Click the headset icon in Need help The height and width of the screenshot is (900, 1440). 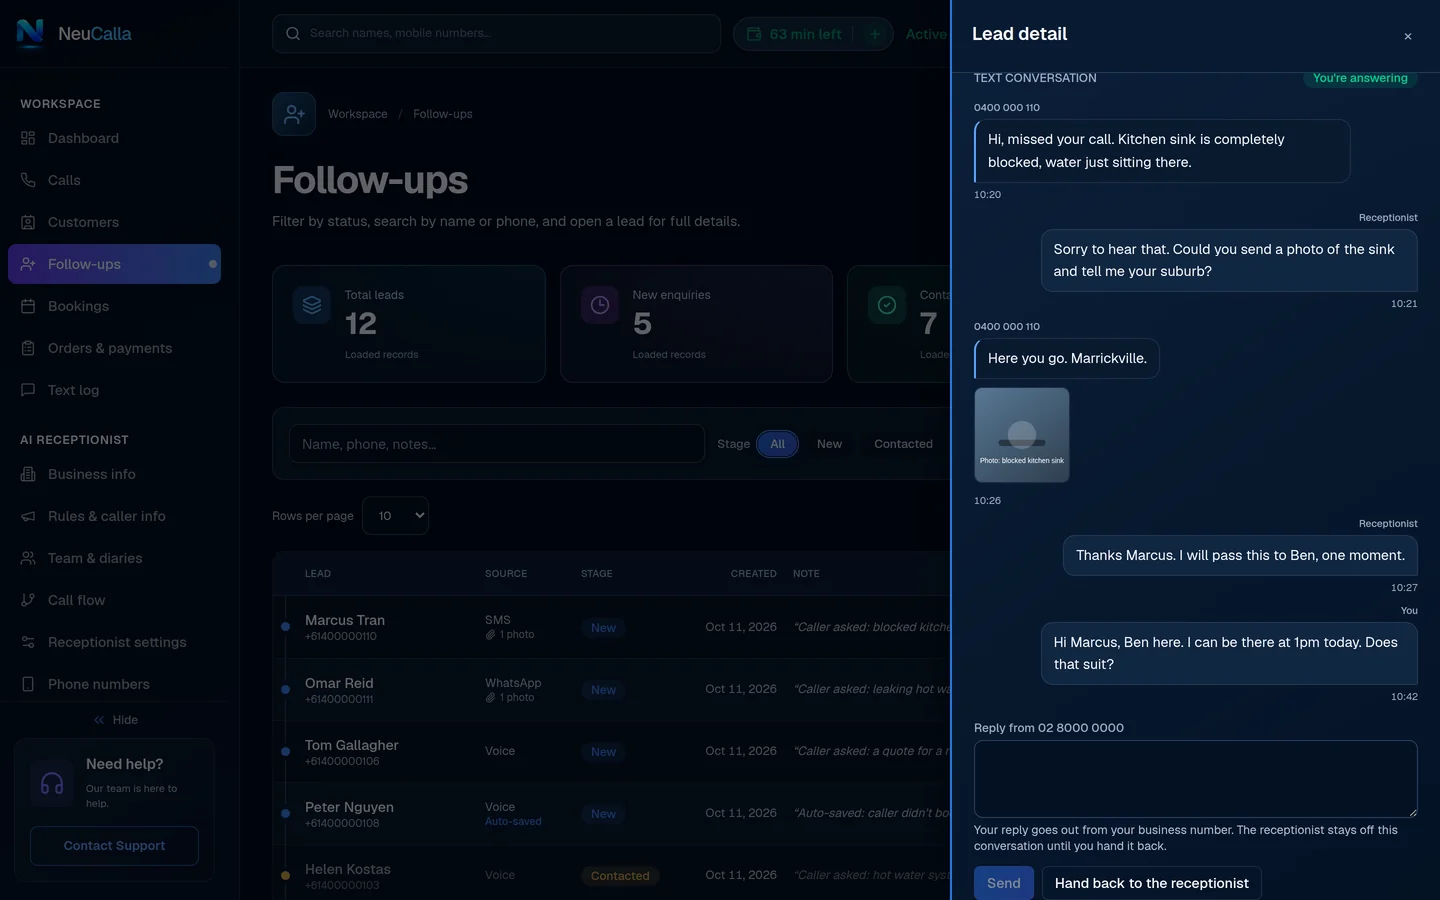52,784
